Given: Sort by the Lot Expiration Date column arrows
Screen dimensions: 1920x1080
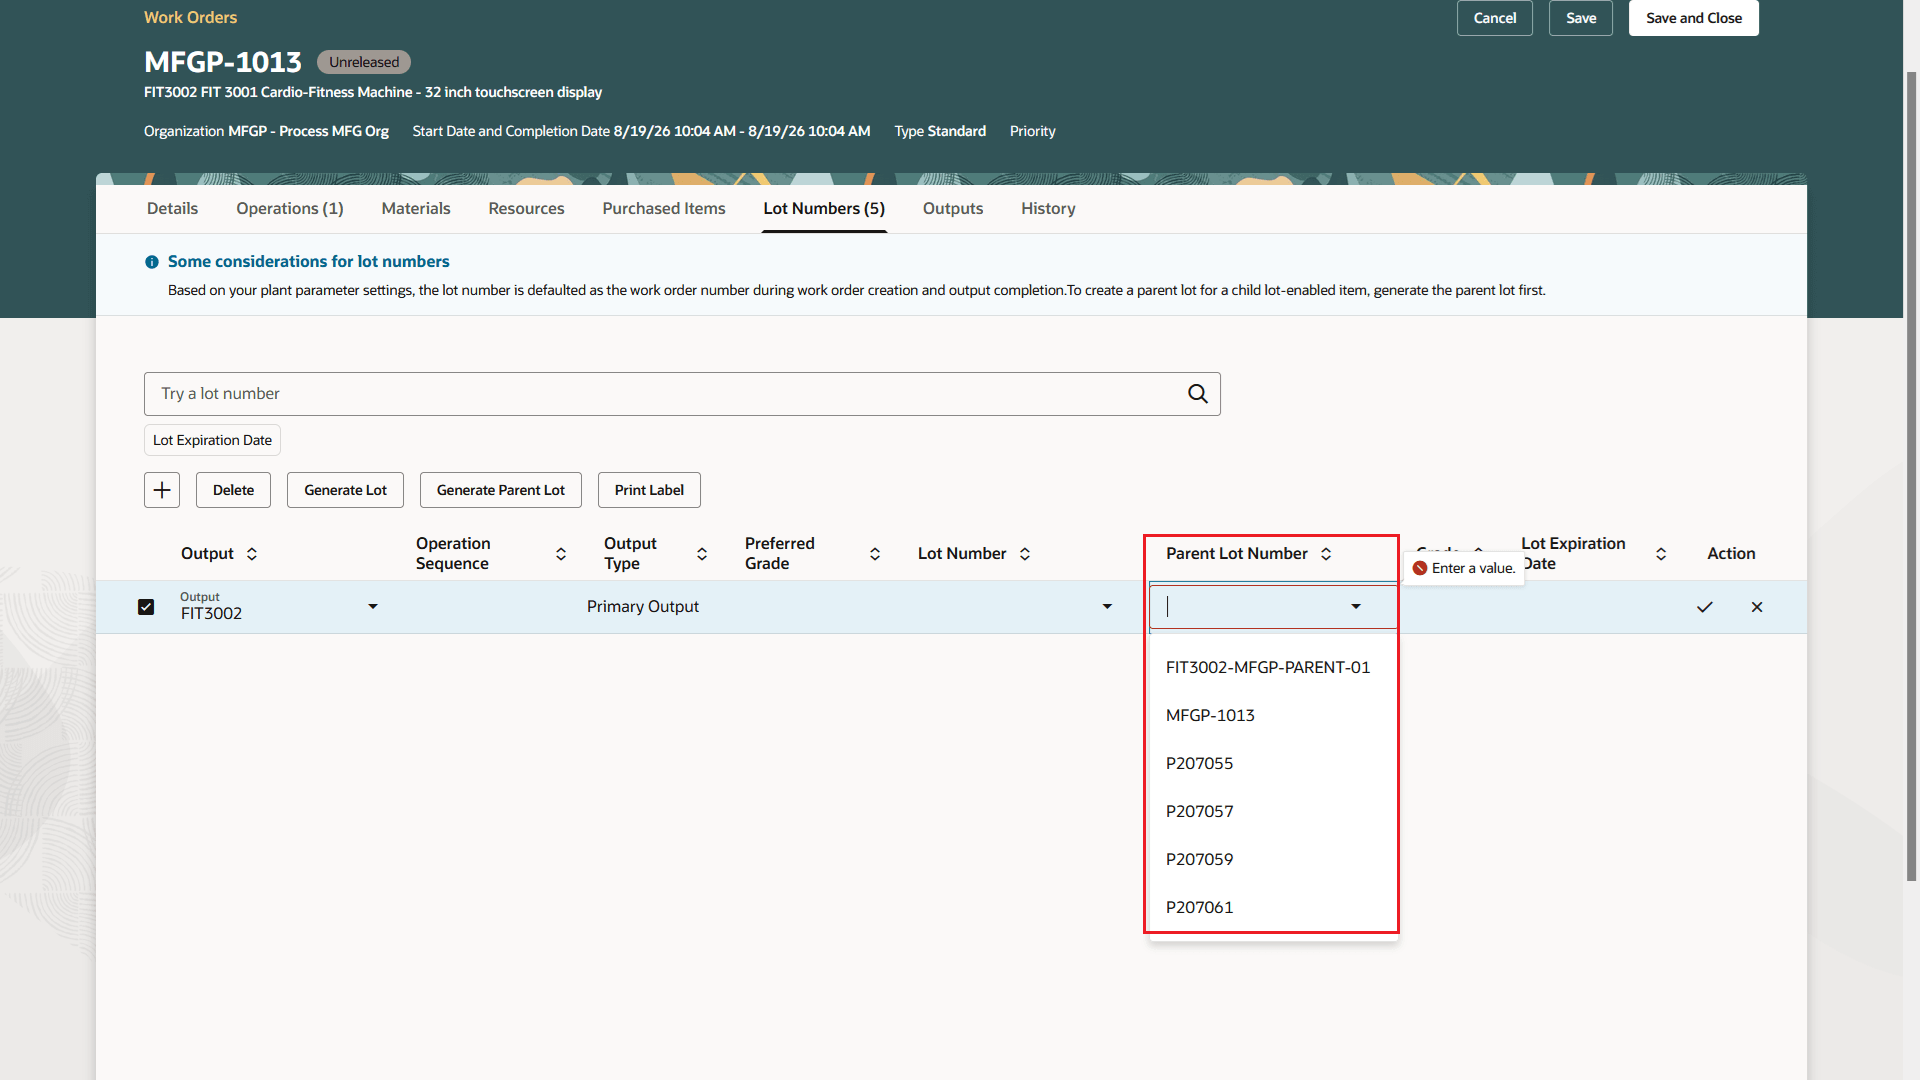Looking at the screenshot, I should point(1661,554).
